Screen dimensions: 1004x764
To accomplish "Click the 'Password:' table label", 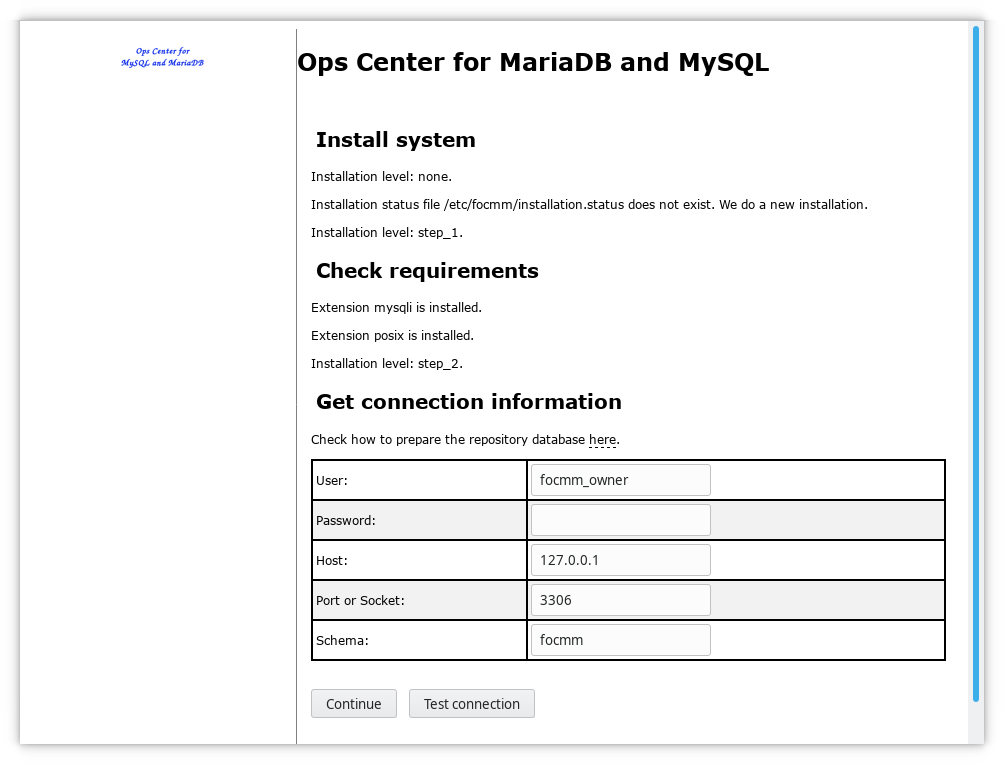I will [346, 521].
